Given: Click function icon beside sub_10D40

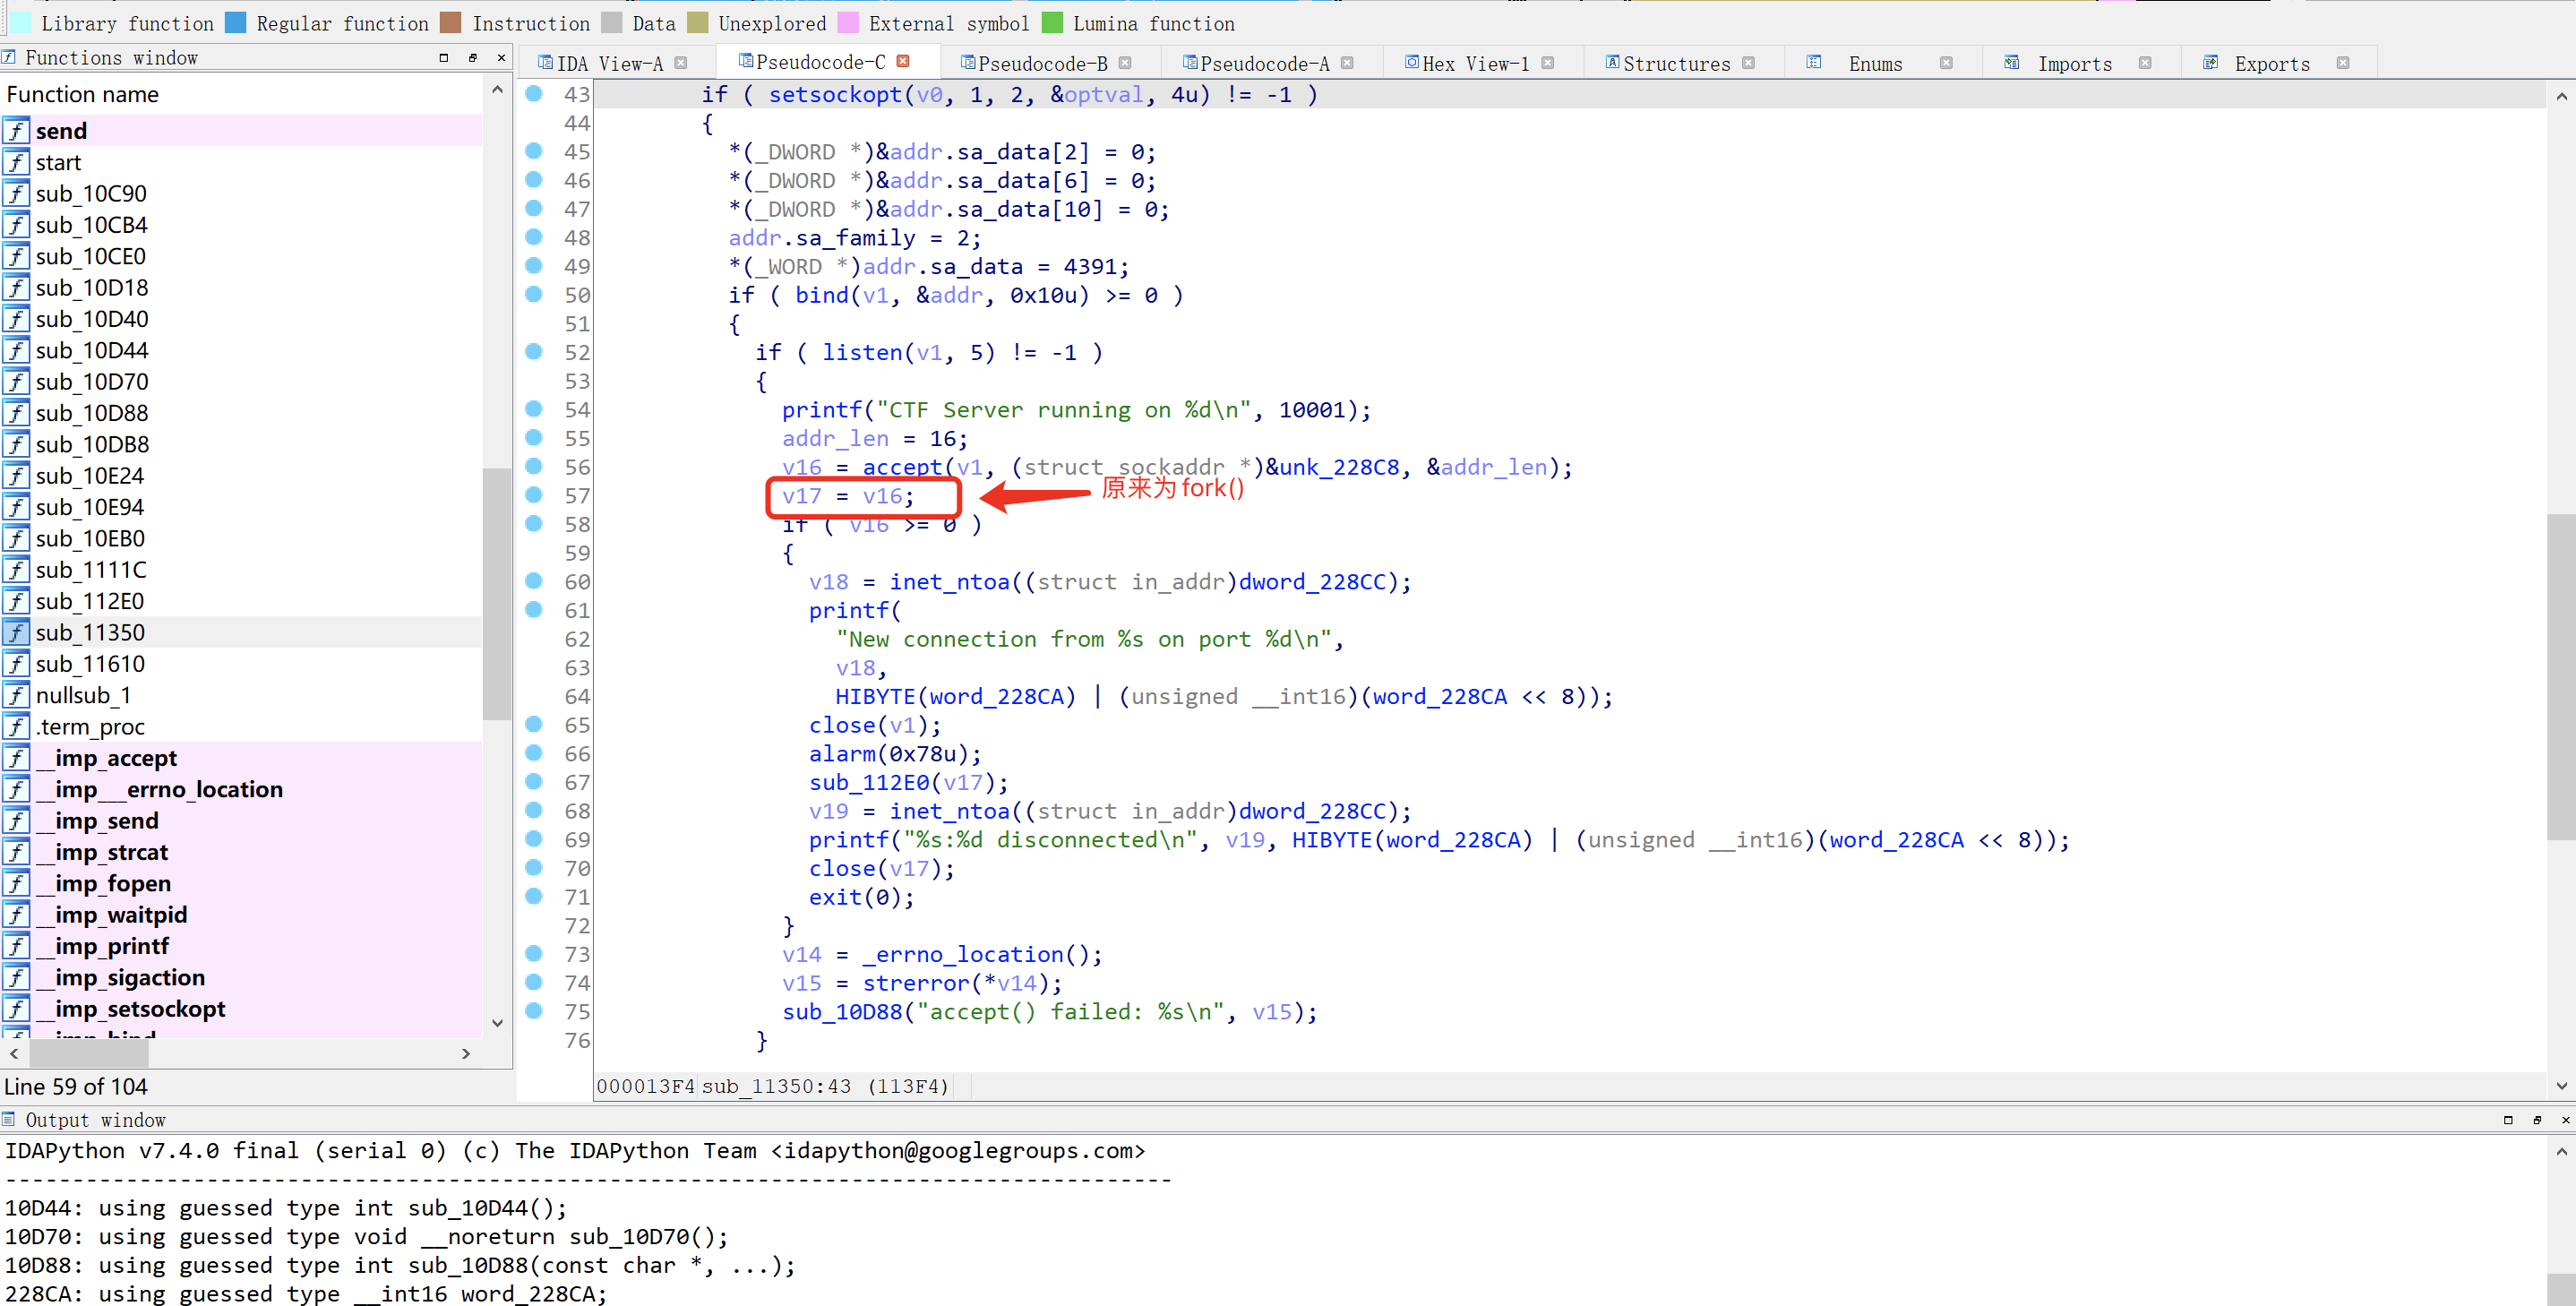Looking at the screenshot, I should tap(16, 319).
